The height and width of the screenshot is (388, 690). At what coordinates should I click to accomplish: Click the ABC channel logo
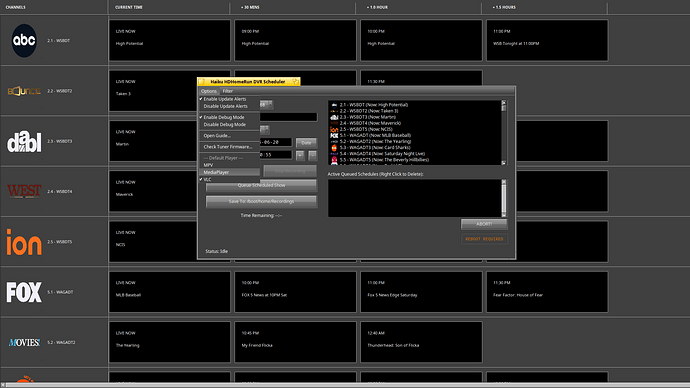(24, 40)
